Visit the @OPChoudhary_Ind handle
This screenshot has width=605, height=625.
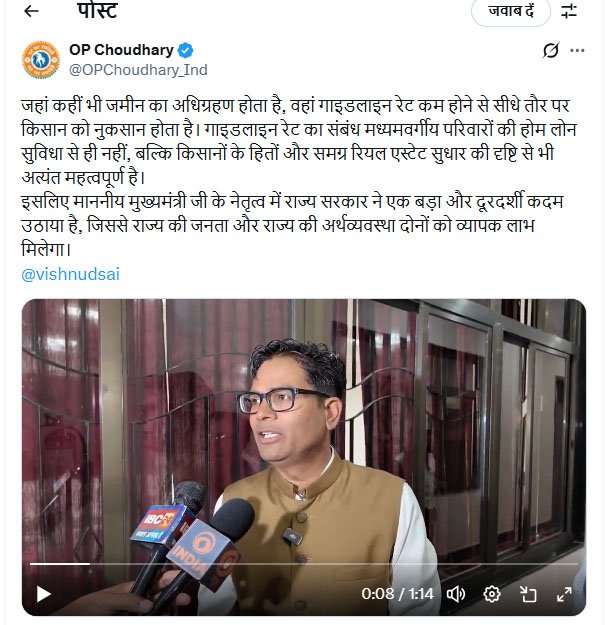point(138,70)
